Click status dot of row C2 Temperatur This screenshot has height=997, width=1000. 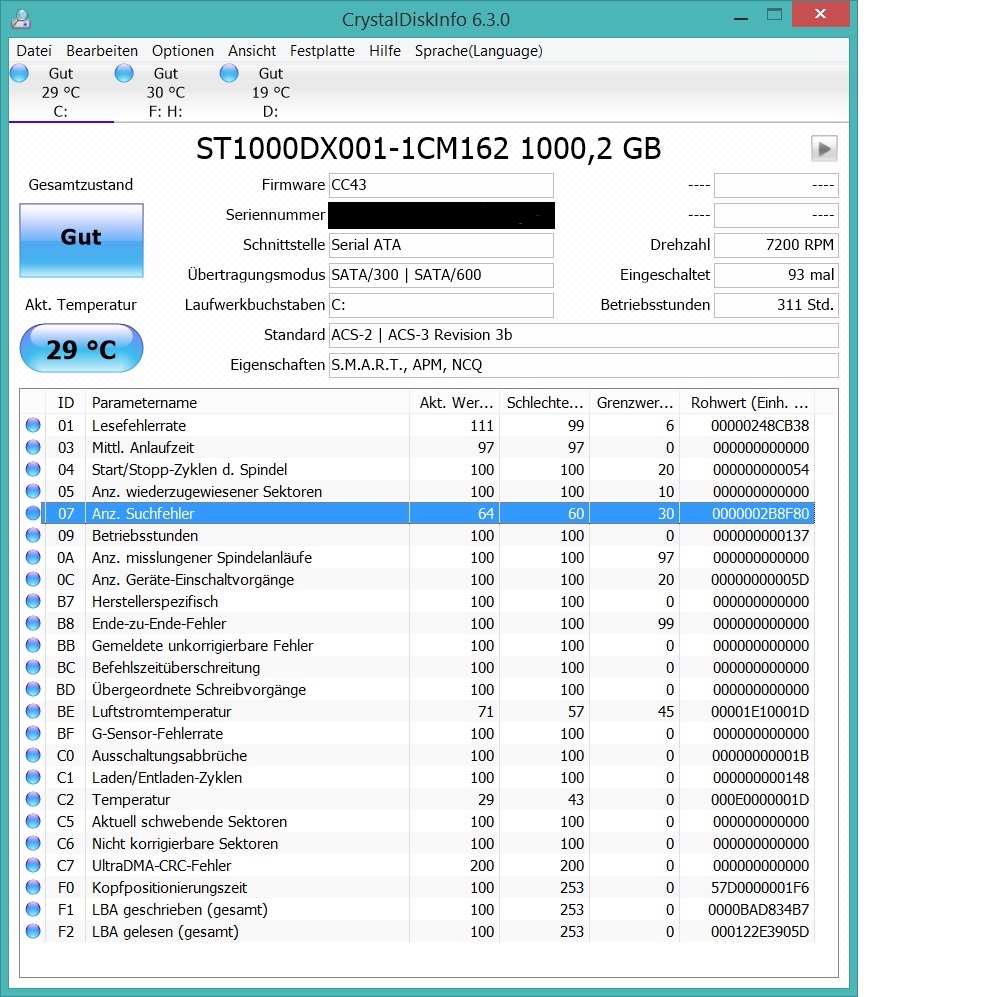pos(33,799)
